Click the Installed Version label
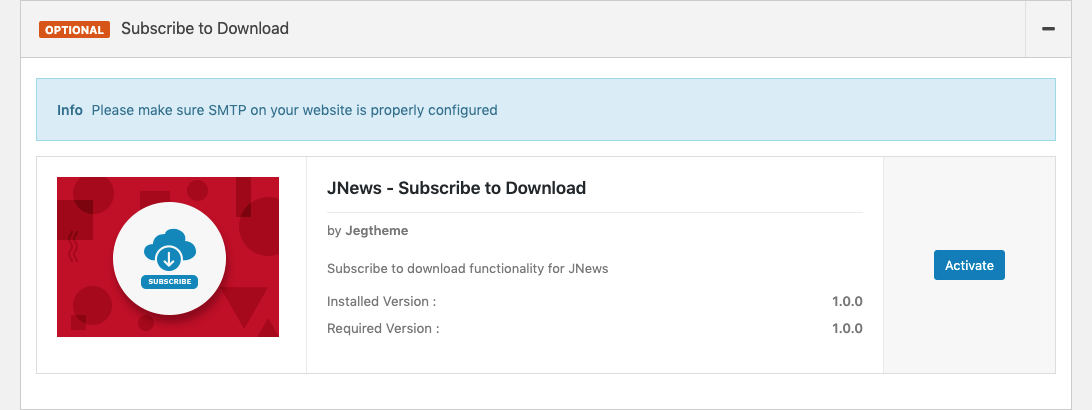 (x=381, y=301)
